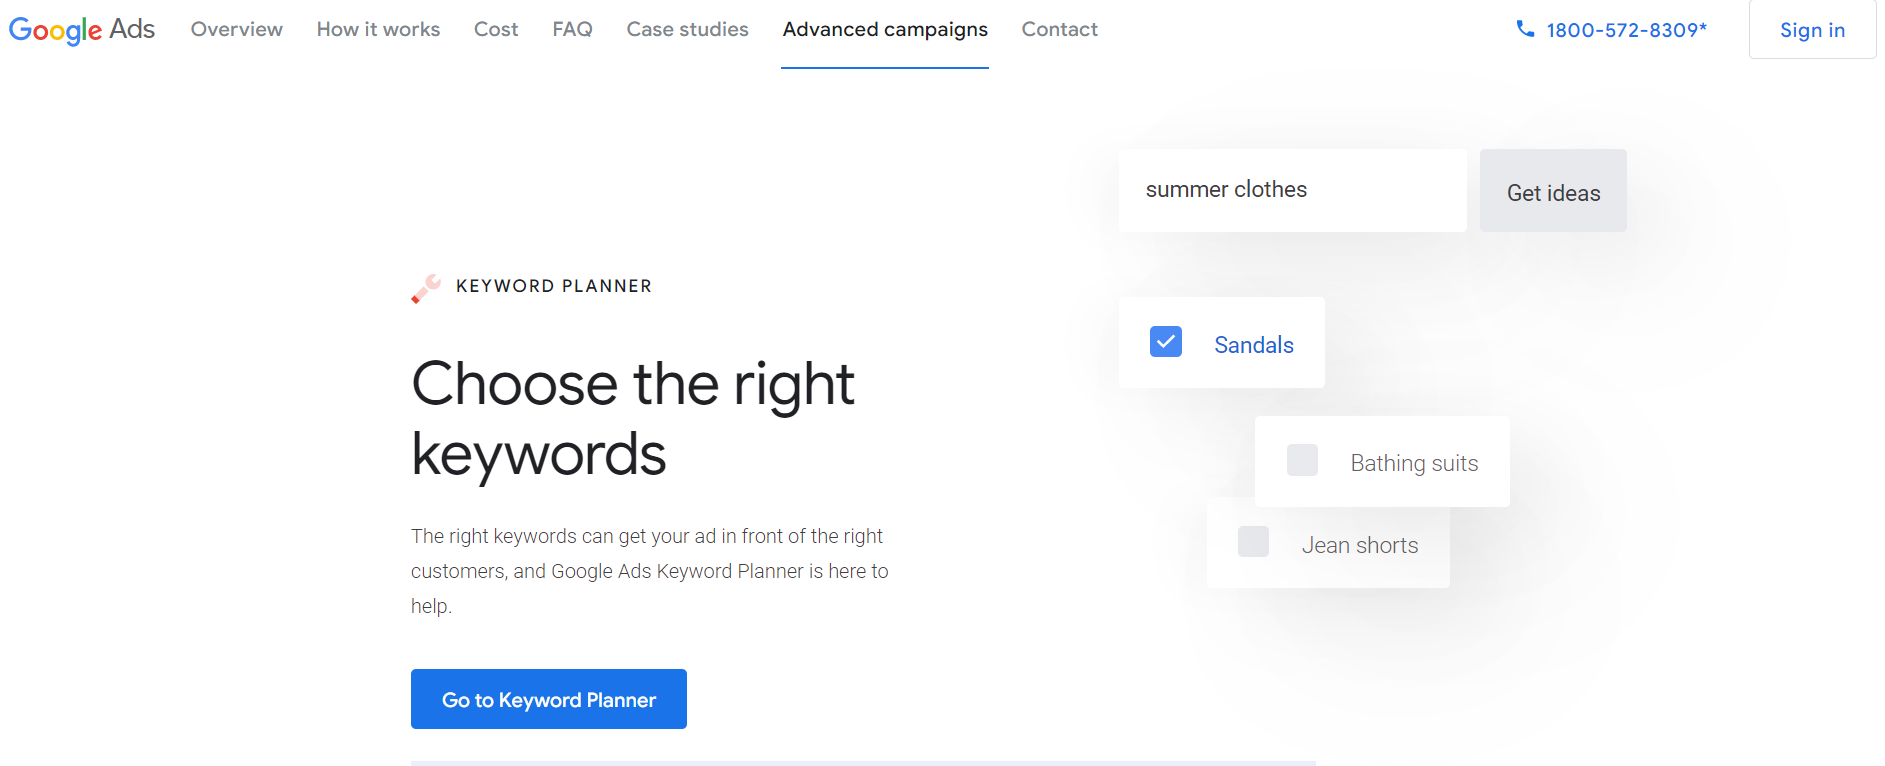The width and height of the screenshot is (1885, 766).
Task: Click the phone icon beside the number
Action: (1525, 29)
